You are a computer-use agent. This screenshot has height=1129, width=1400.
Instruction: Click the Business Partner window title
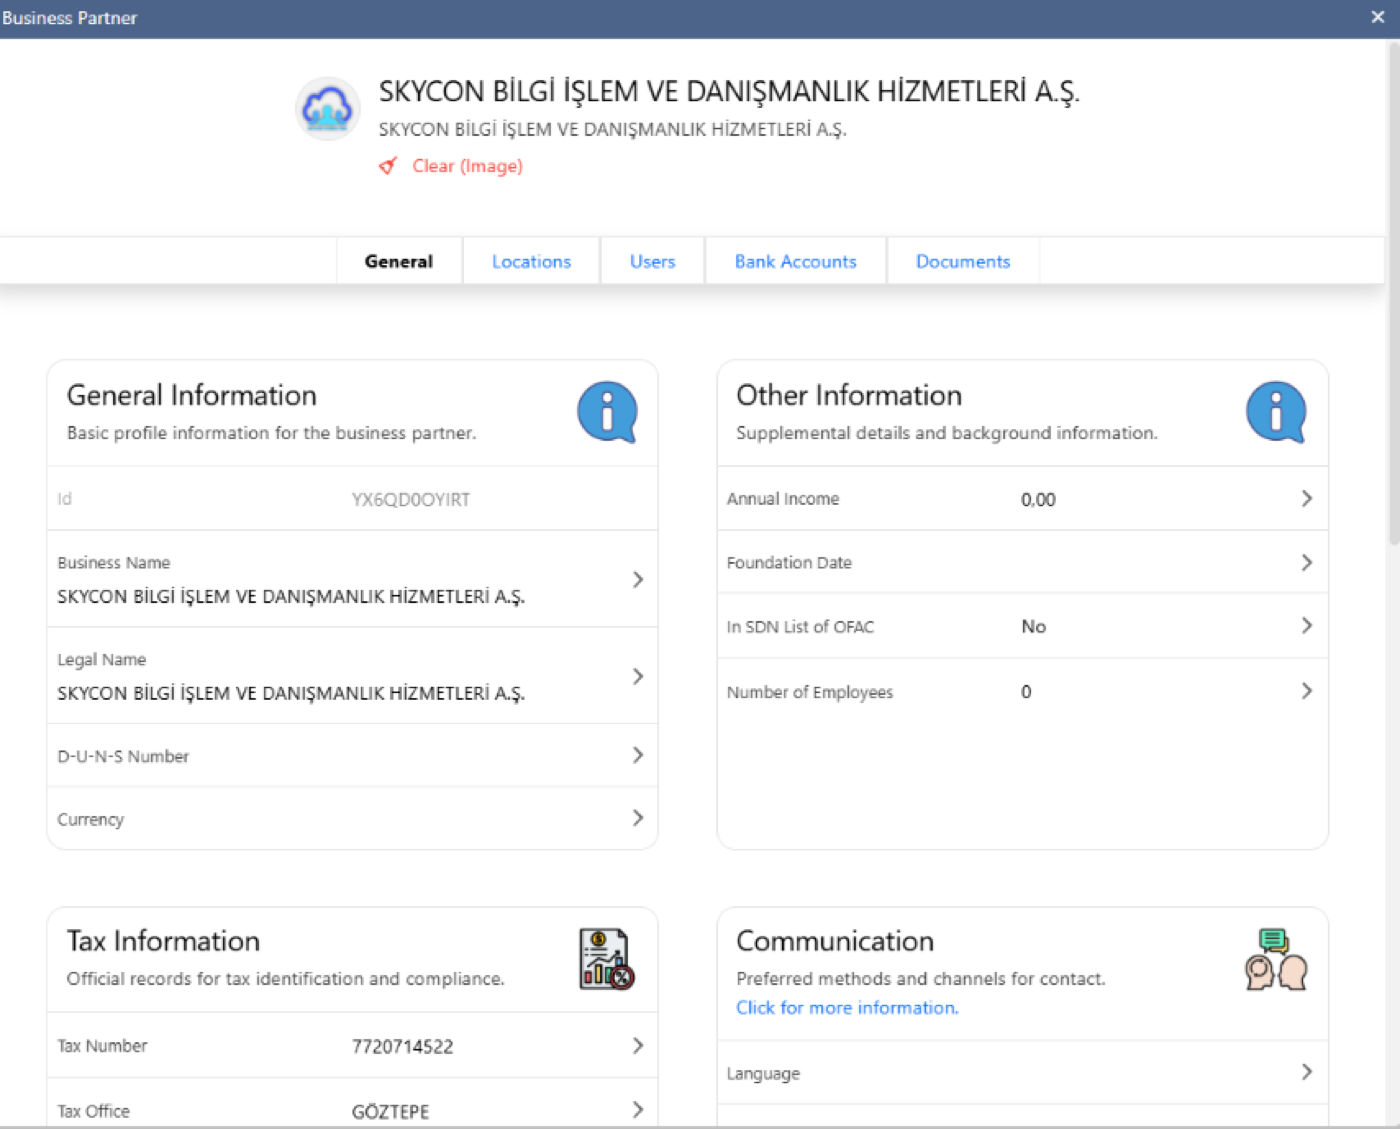point(69,18)
